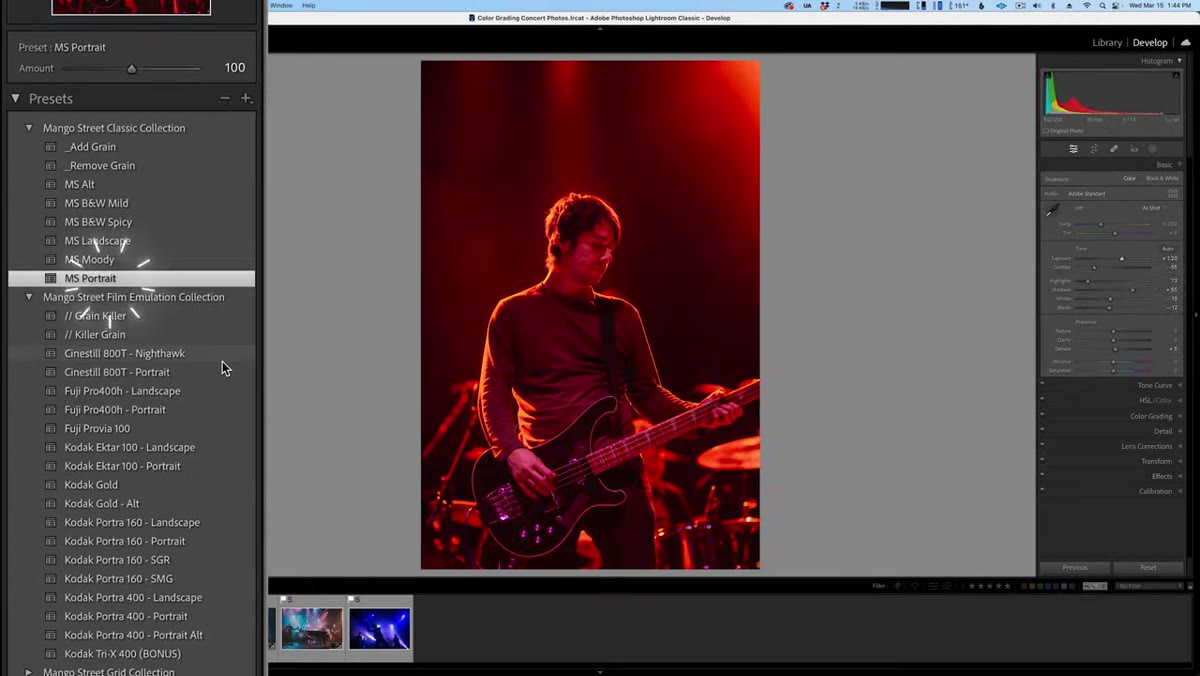1200x676 pixels.
Task: Adjust the Shadows slider handle
Action: 1133,290
